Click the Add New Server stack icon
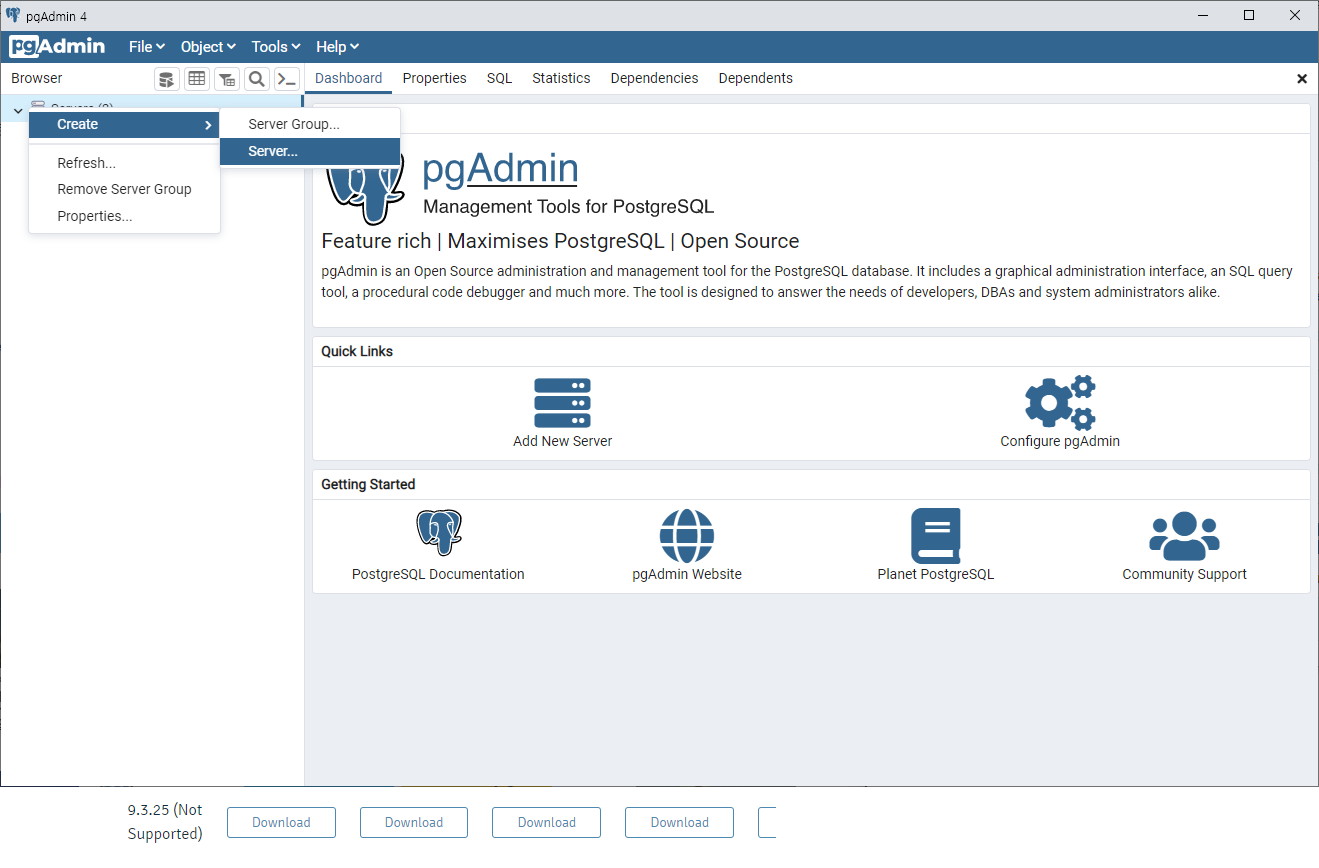 [562, 403]
